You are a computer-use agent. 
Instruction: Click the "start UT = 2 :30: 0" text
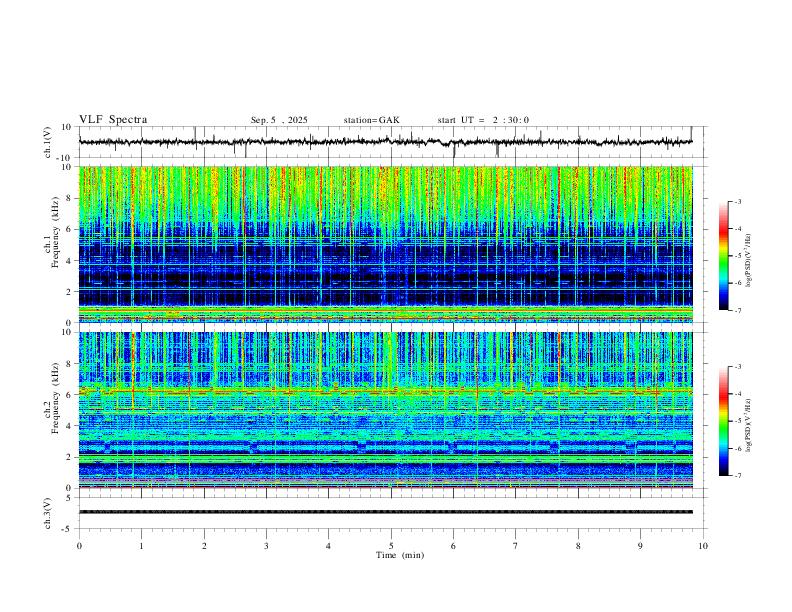pos(483,120)
